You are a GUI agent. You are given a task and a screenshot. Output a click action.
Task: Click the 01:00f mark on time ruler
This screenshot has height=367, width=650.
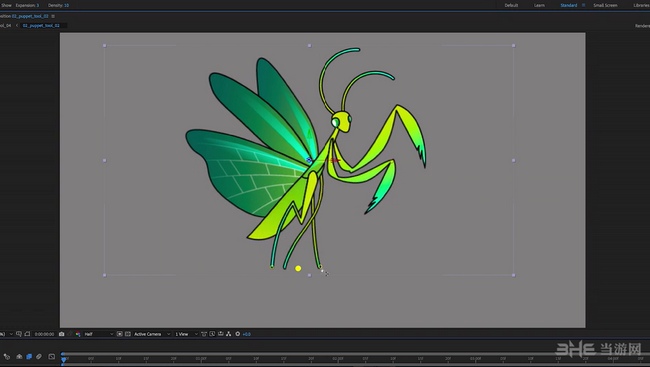201,358
